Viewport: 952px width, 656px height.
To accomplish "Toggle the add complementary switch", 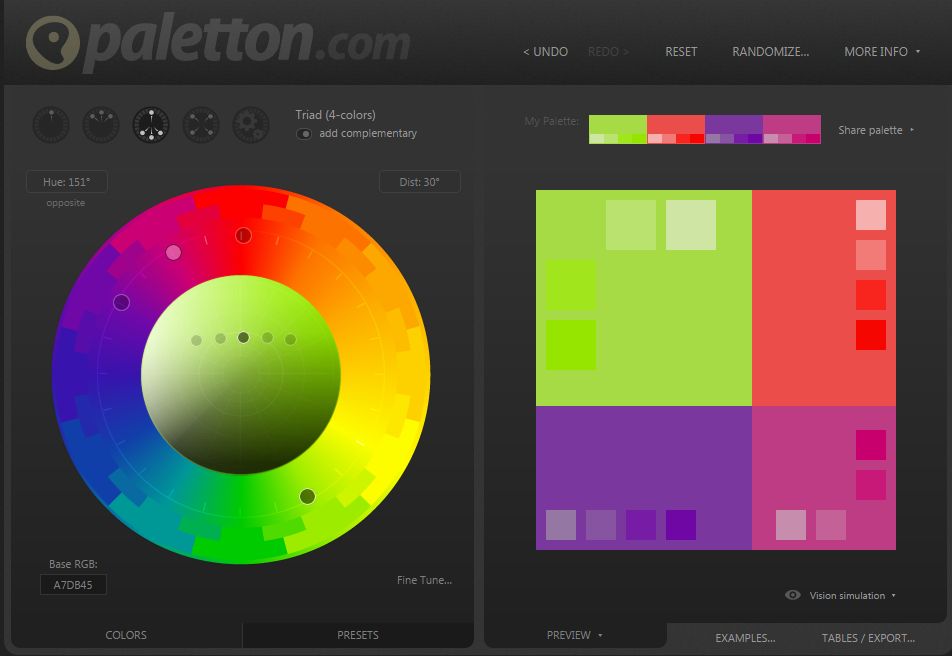I will [x=304, y=134].
